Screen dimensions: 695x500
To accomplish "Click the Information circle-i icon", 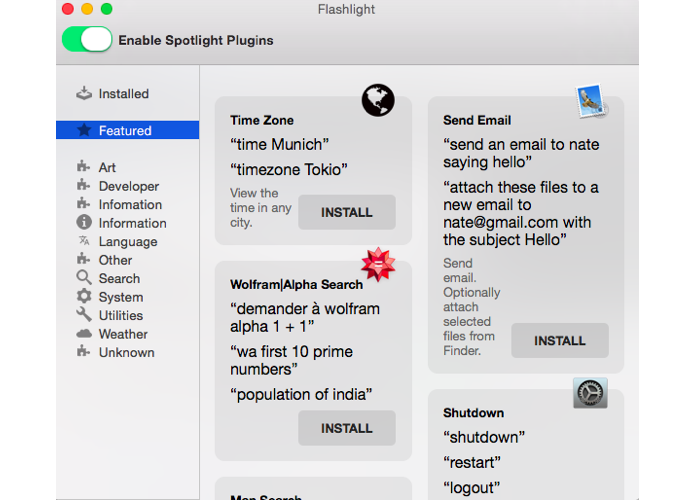I will (84, 222).
